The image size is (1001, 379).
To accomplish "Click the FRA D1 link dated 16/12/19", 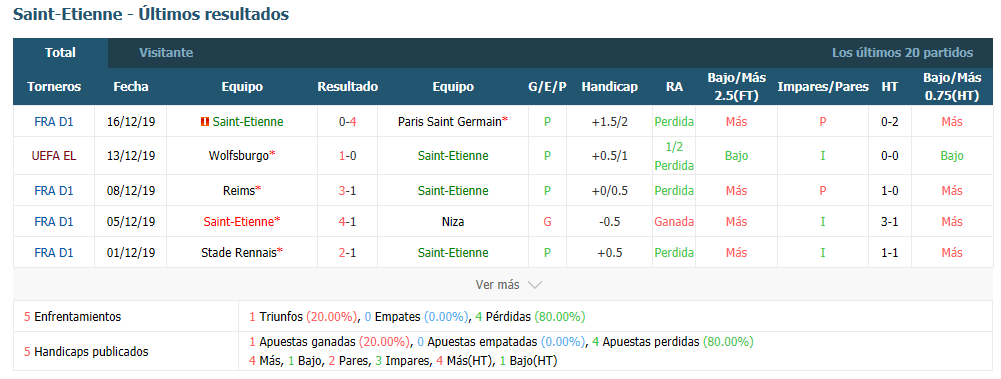I will pos(54,121).
